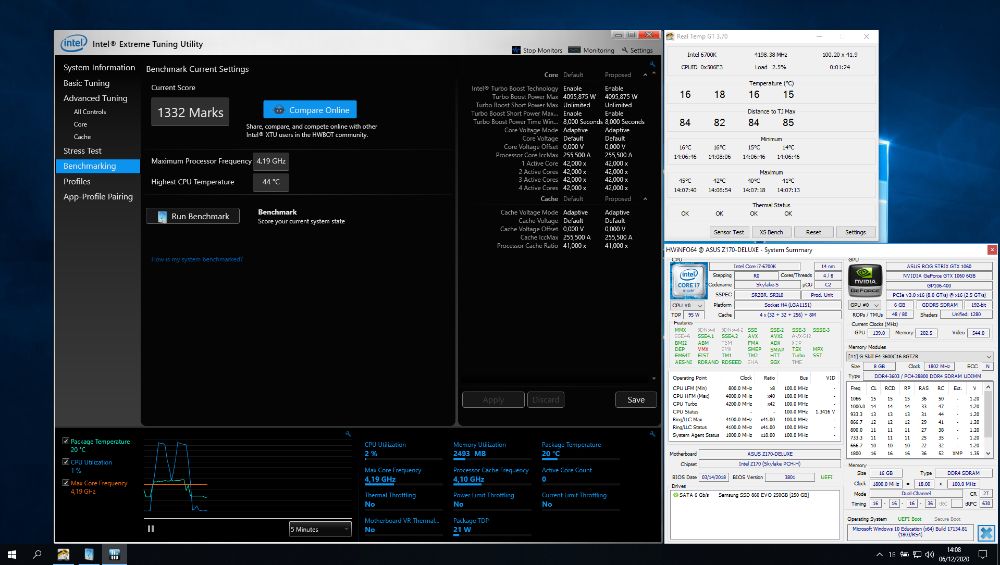The width and height of the screenshot is (1000, 565).
Task: Open taskbar Search
Action: pyautogui.click(x=37, y=554)
